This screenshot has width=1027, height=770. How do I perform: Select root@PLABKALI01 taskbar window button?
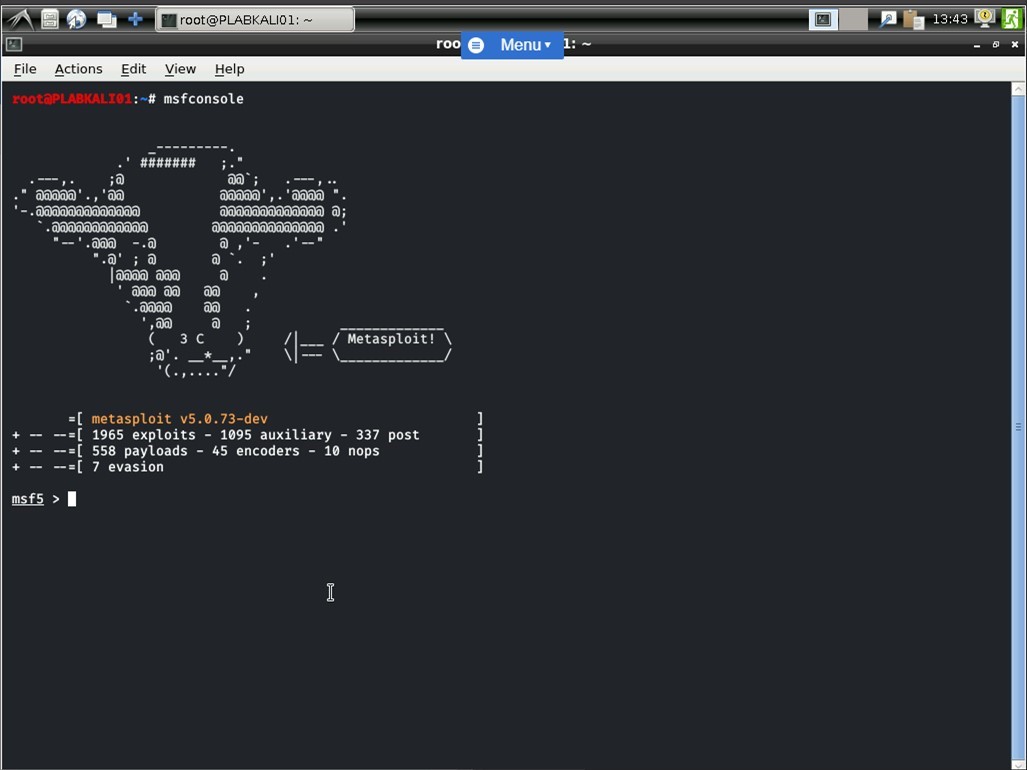[x=255, y=20]
